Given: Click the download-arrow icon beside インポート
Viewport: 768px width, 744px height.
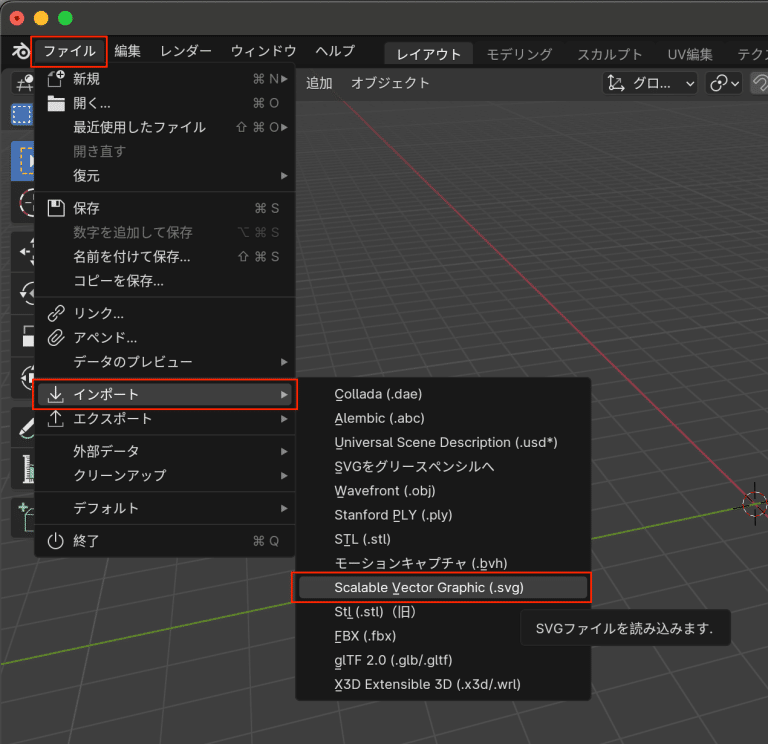Looking at the screenshot, I should pos(56,394).
